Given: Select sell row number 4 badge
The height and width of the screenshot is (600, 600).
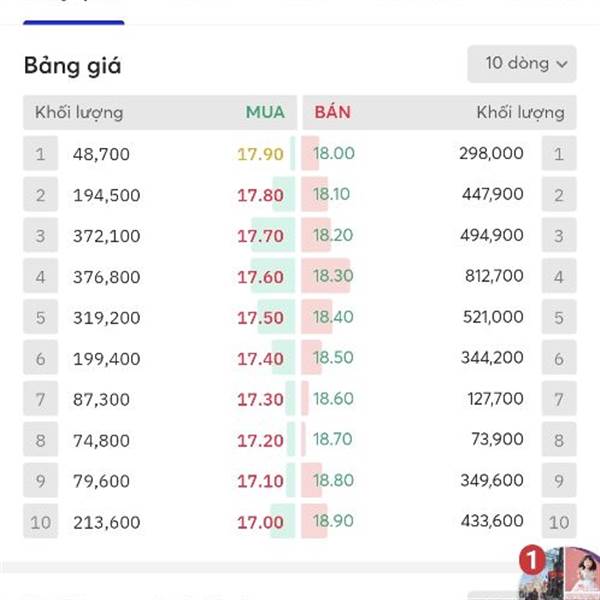Looking at the screenshot, I should 559,276.
